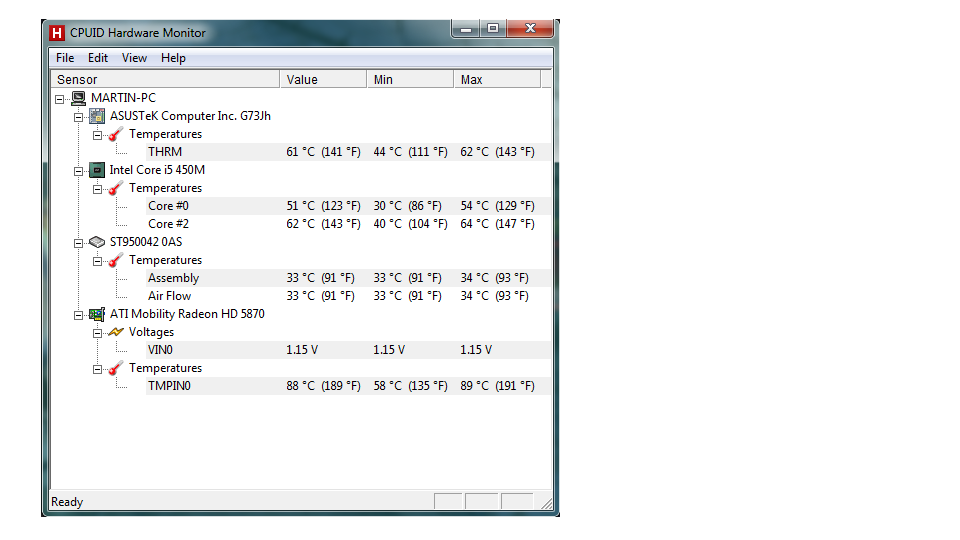Collapse the ASUSTeK Computer Inc. node
The width and height of the screenshot is (960, 540).
[78, 117]
